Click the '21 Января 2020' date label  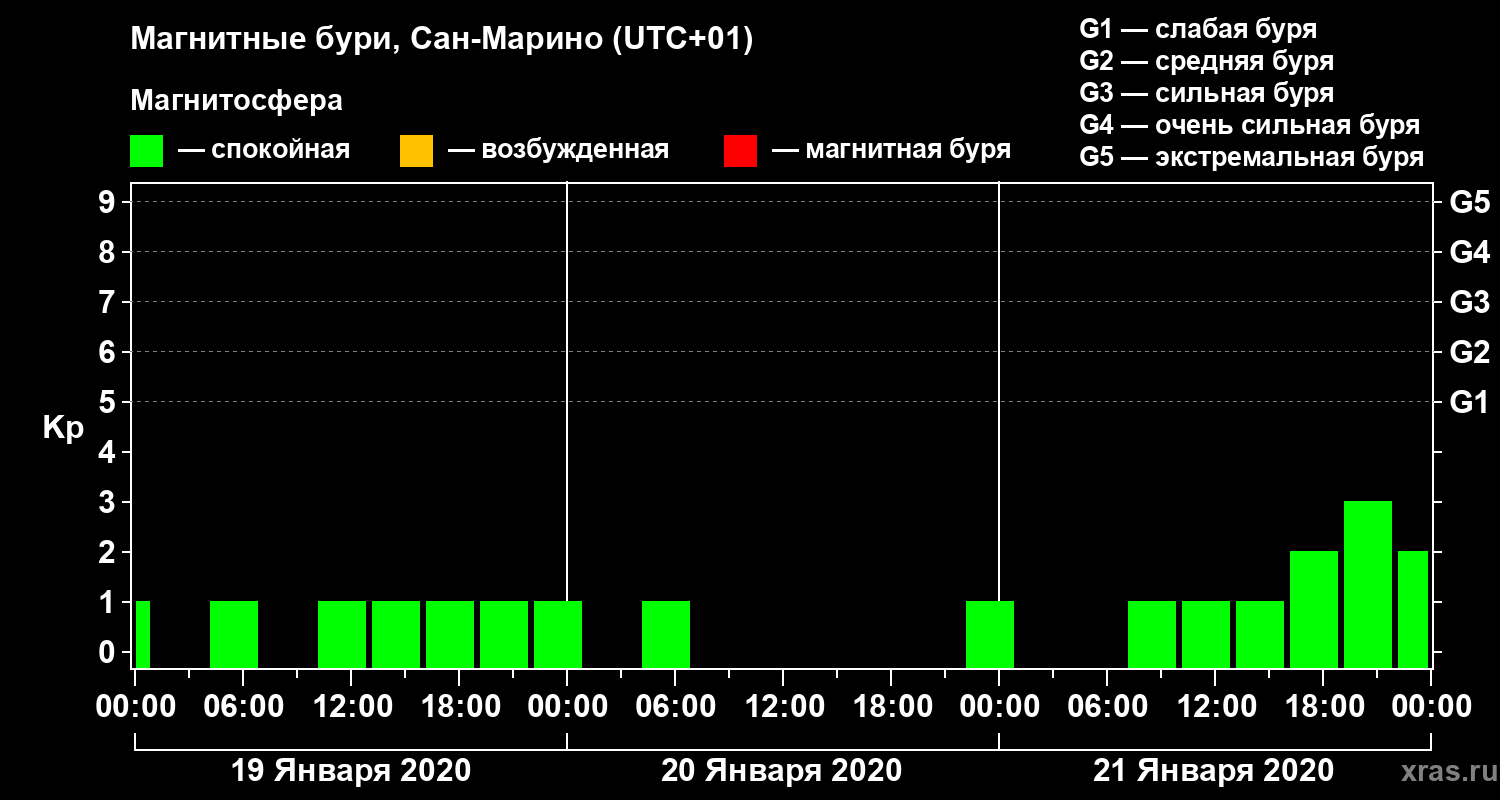(1213, 771)
